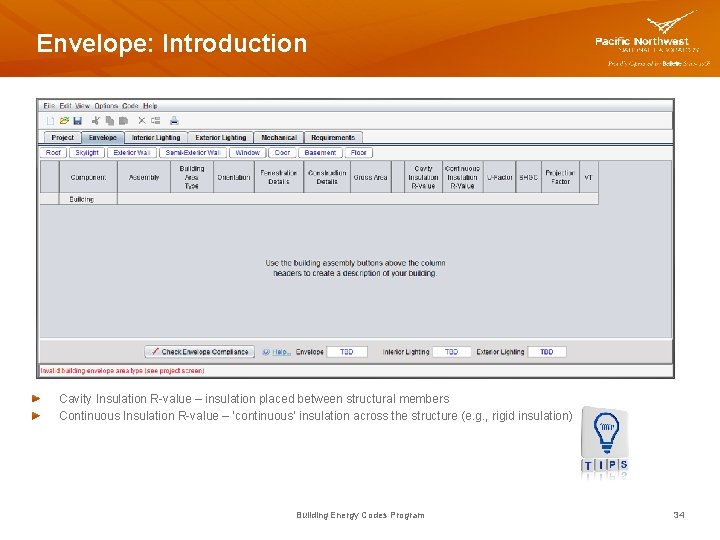The height and width of the screenshot is (540, 720).
Task: Click the New file icon
Action: pyautogui.click(x=51, y=121)
